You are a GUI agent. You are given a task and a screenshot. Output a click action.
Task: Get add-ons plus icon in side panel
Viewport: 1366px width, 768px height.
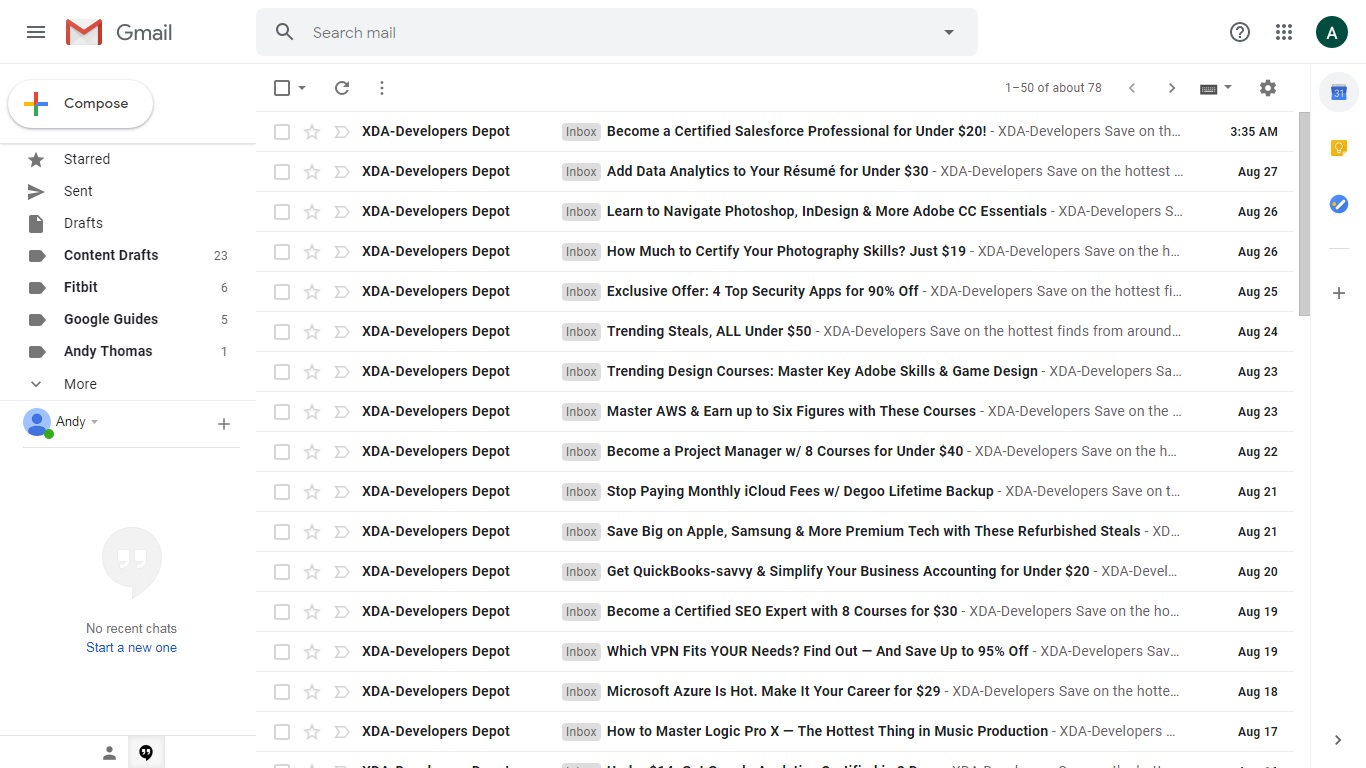(x=1339, y=293)
